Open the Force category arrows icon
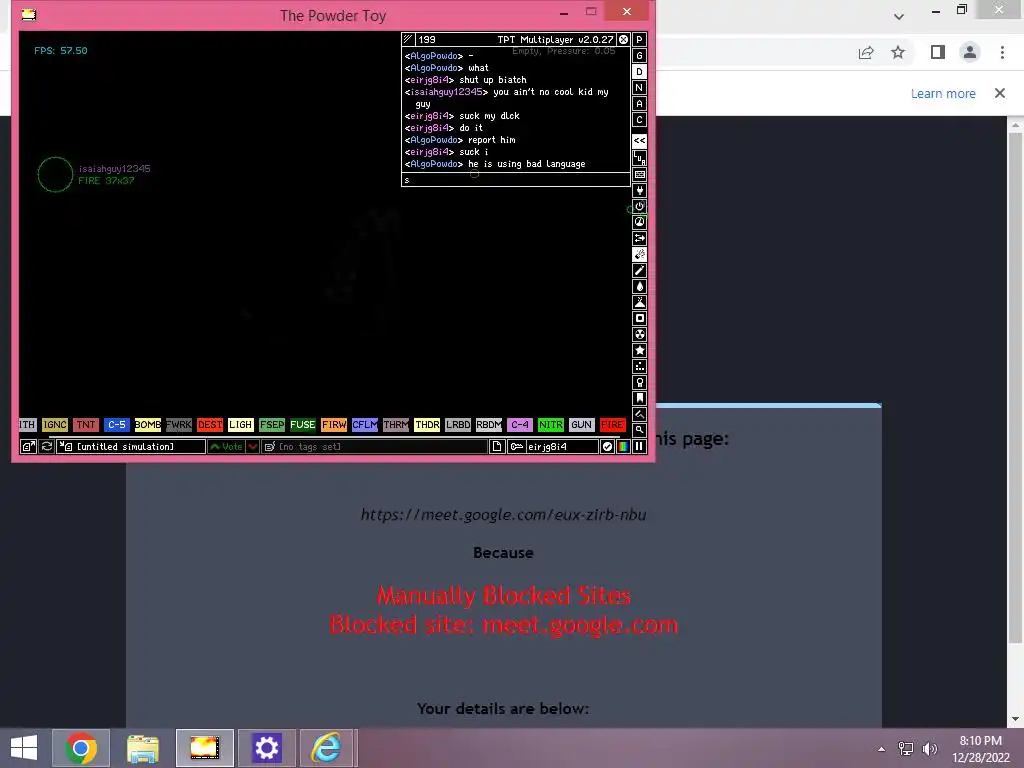 click(x=639, y=238)
